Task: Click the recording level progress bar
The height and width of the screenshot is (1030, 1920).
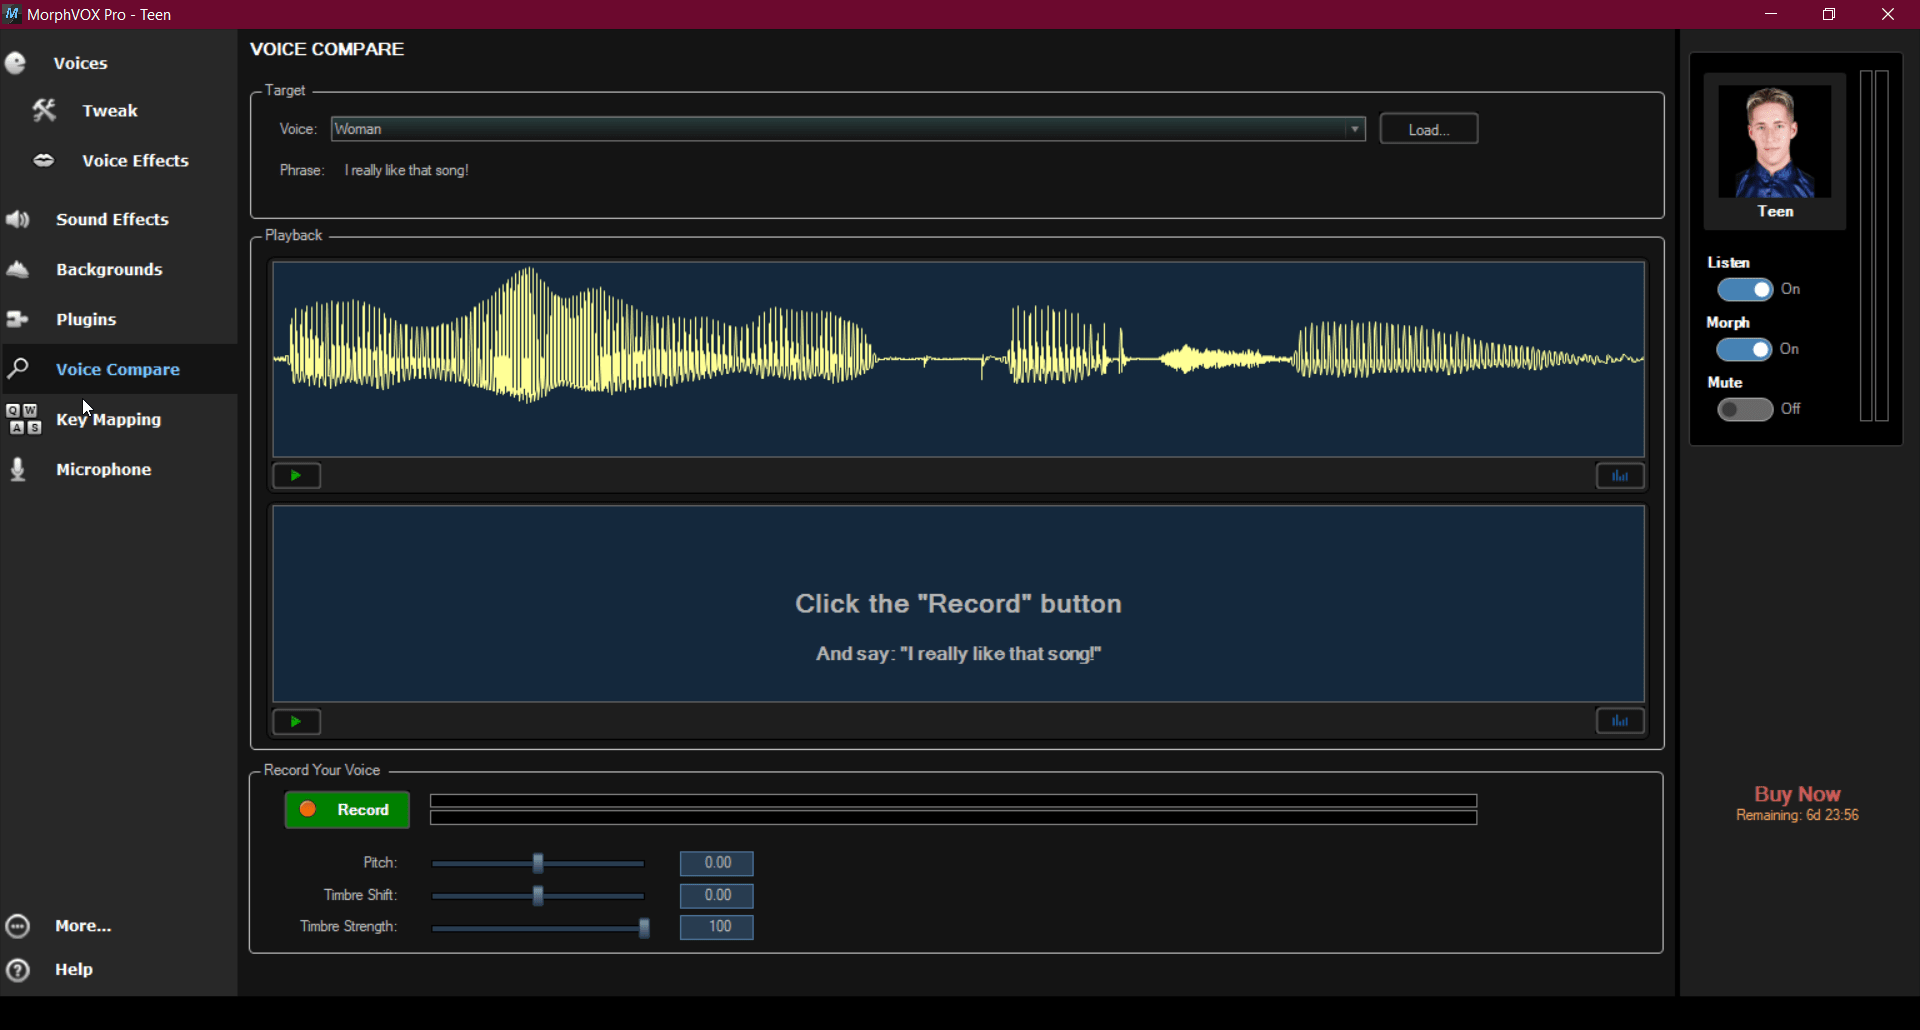Action: 953,810
